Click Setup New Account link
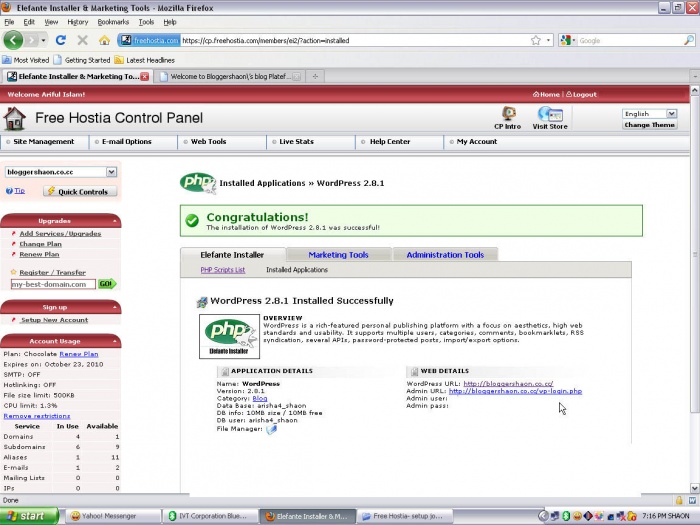Viewport: 700px width, 525px height. (54, 320)
